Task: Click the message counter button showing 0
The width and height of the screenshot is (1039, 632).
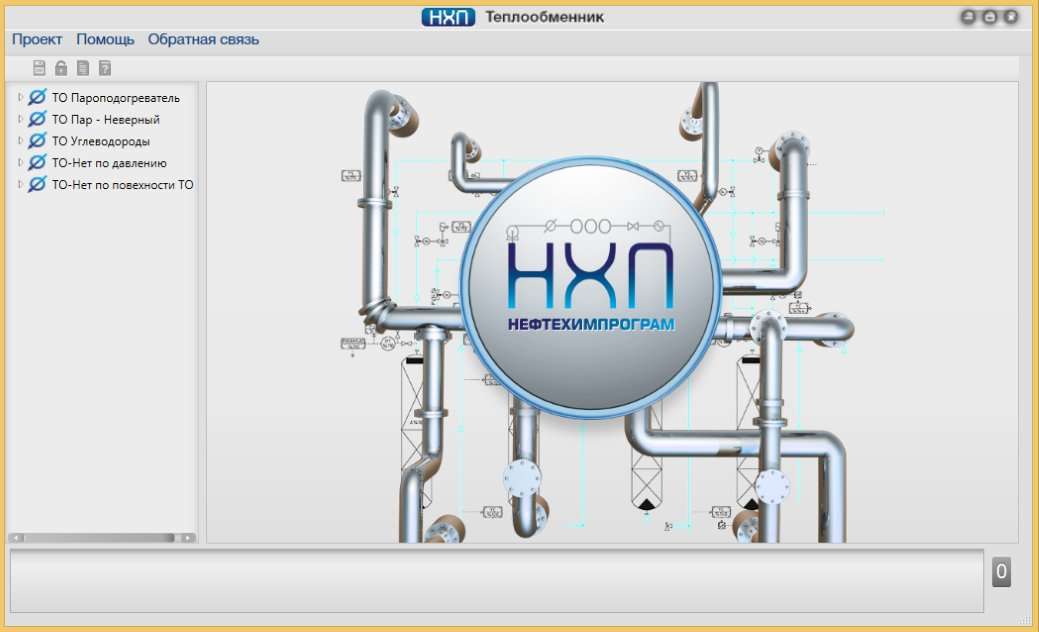Action: 1001,572
